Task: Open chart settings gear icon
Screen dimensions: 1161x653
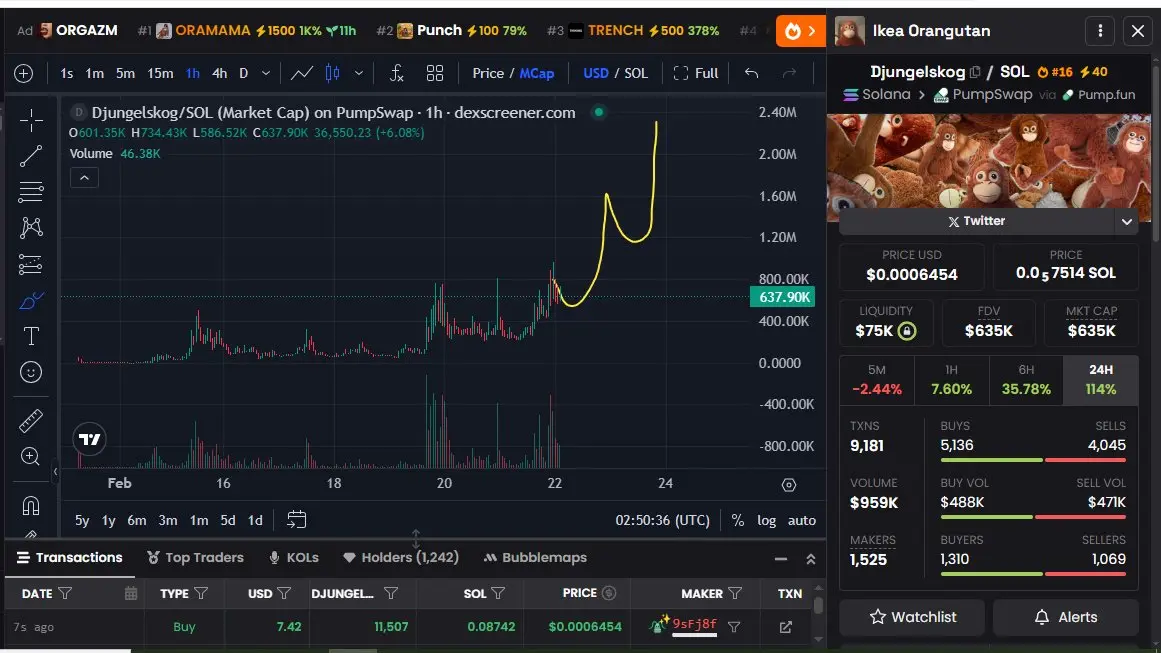Action: [789, 485]
